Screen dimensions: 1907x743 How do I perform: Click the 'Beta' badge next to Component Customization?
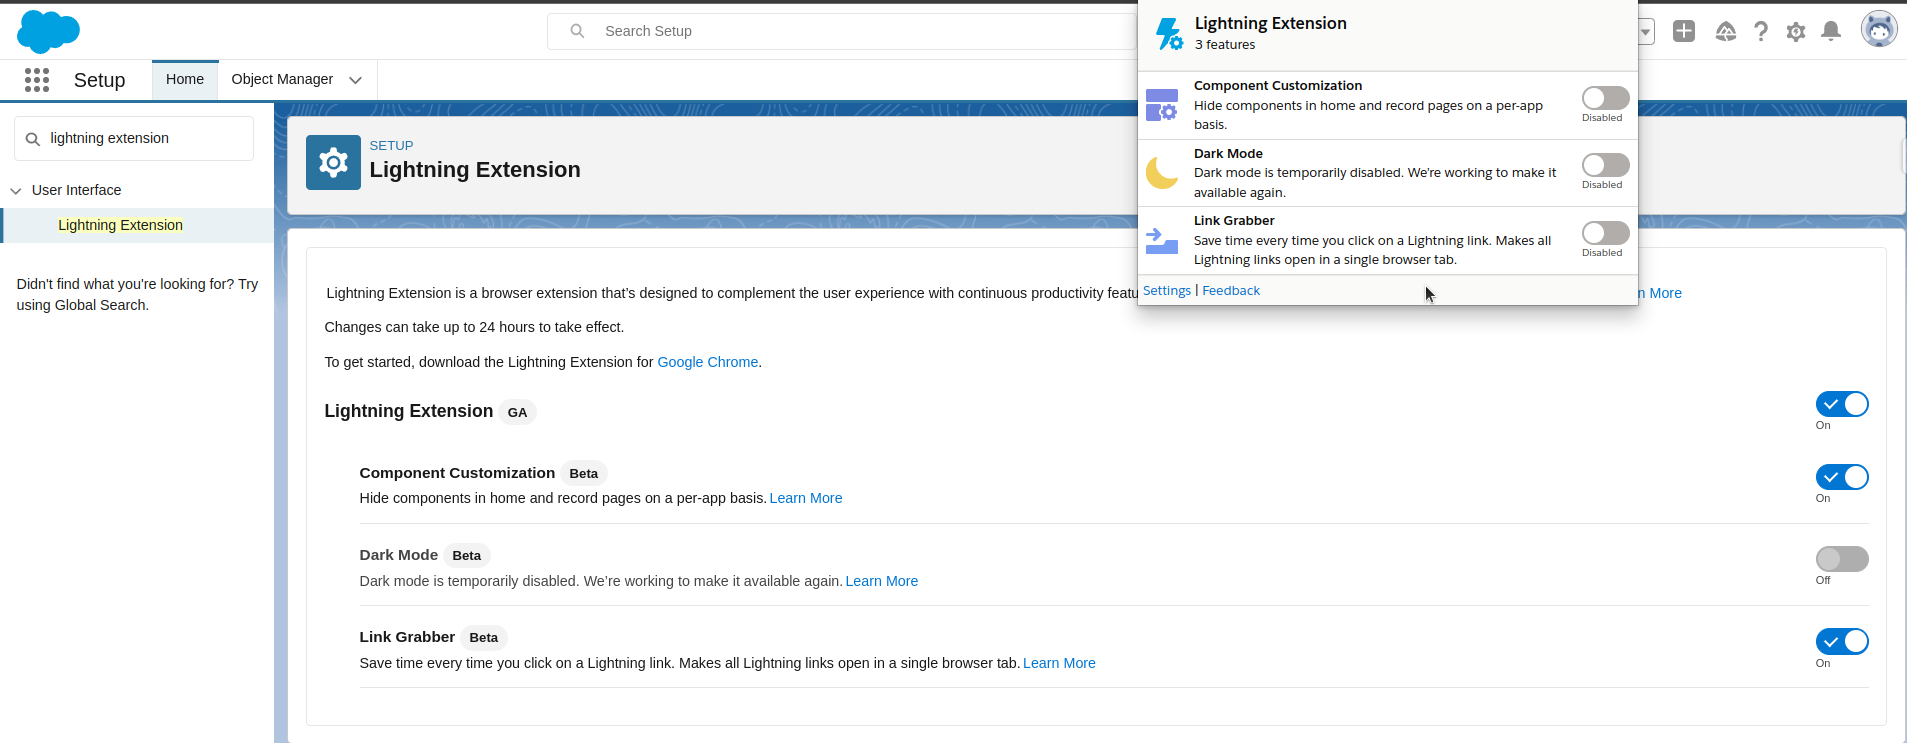coord(584,473)
